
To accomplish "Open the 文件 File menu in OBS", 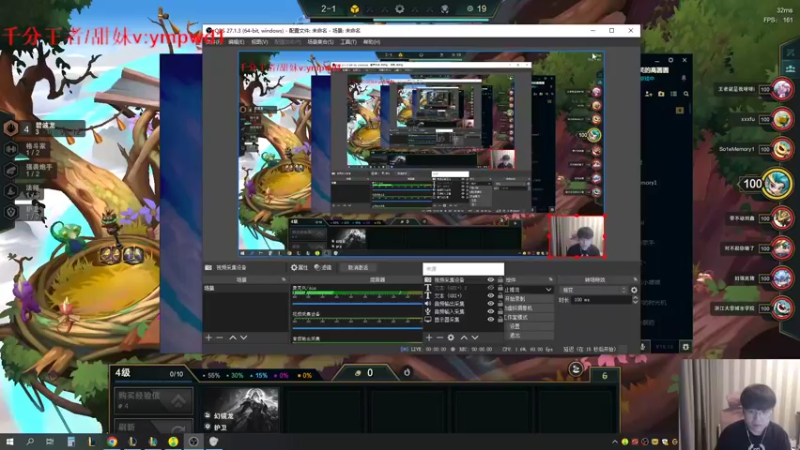I will [x=215, y=42].
